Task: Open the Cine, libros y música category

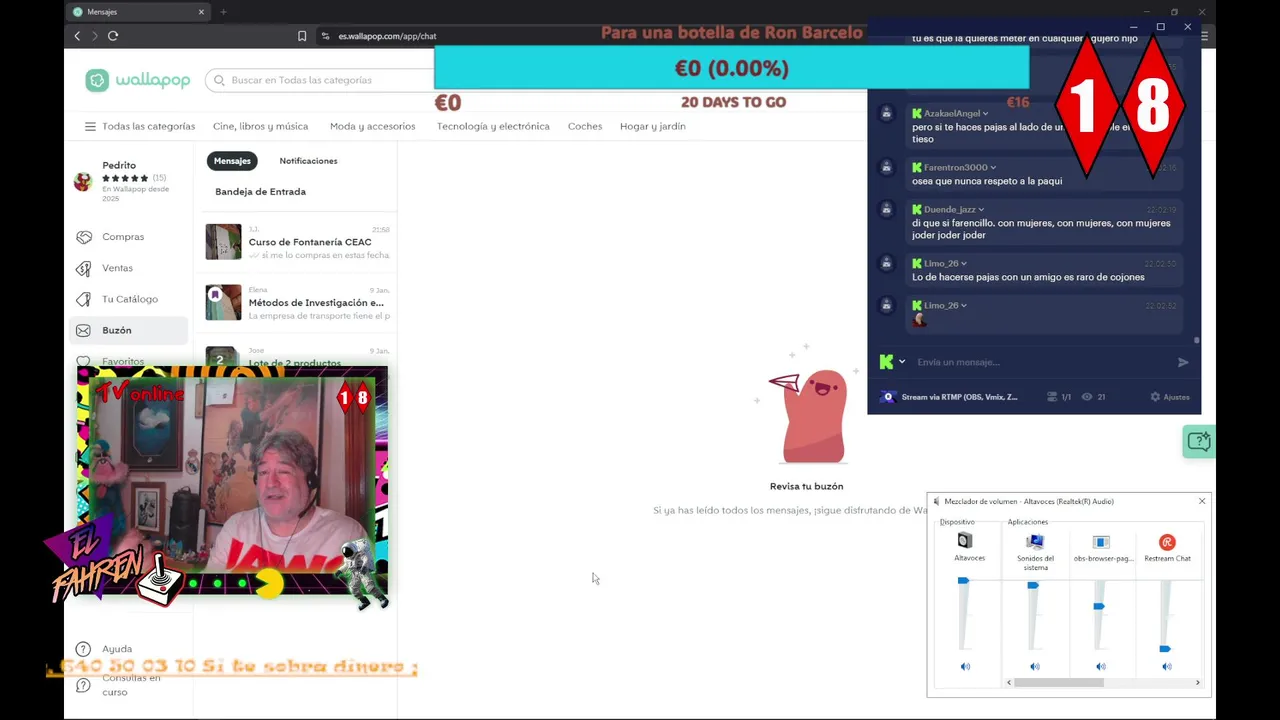Action: (x=260, y=127)
